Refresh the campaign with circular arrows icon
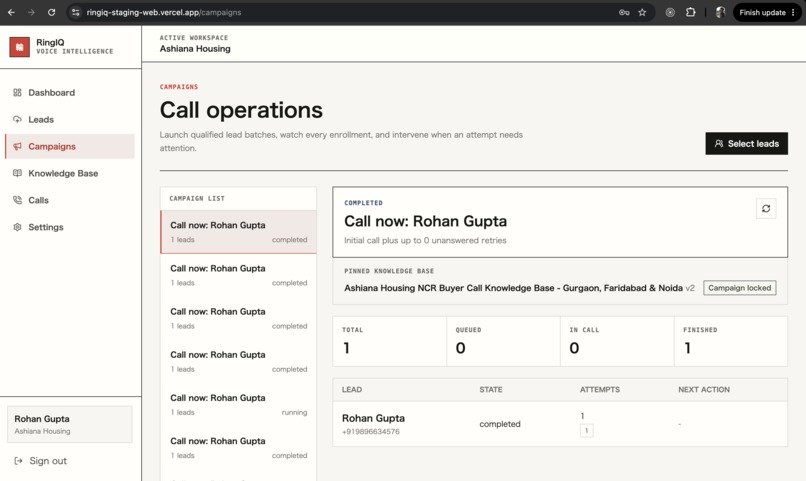 pos(766,209)
